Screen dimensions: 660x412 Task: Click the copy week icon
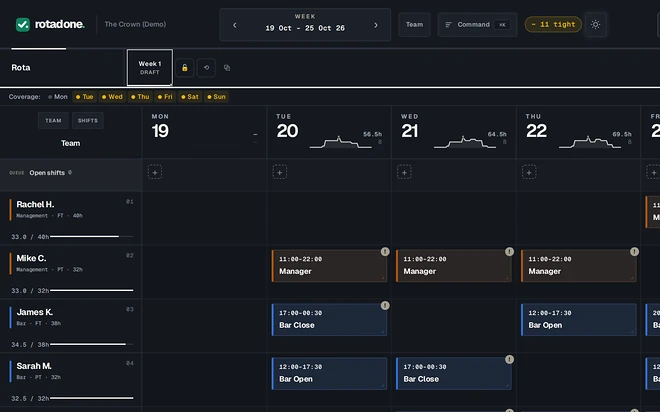tap(227, 68)
